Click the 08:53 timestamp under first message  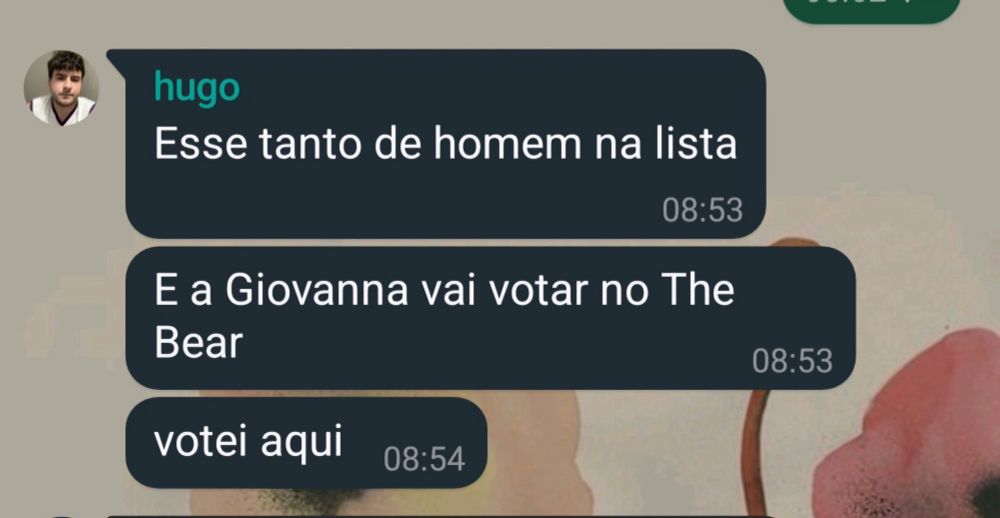coord(702,210)
